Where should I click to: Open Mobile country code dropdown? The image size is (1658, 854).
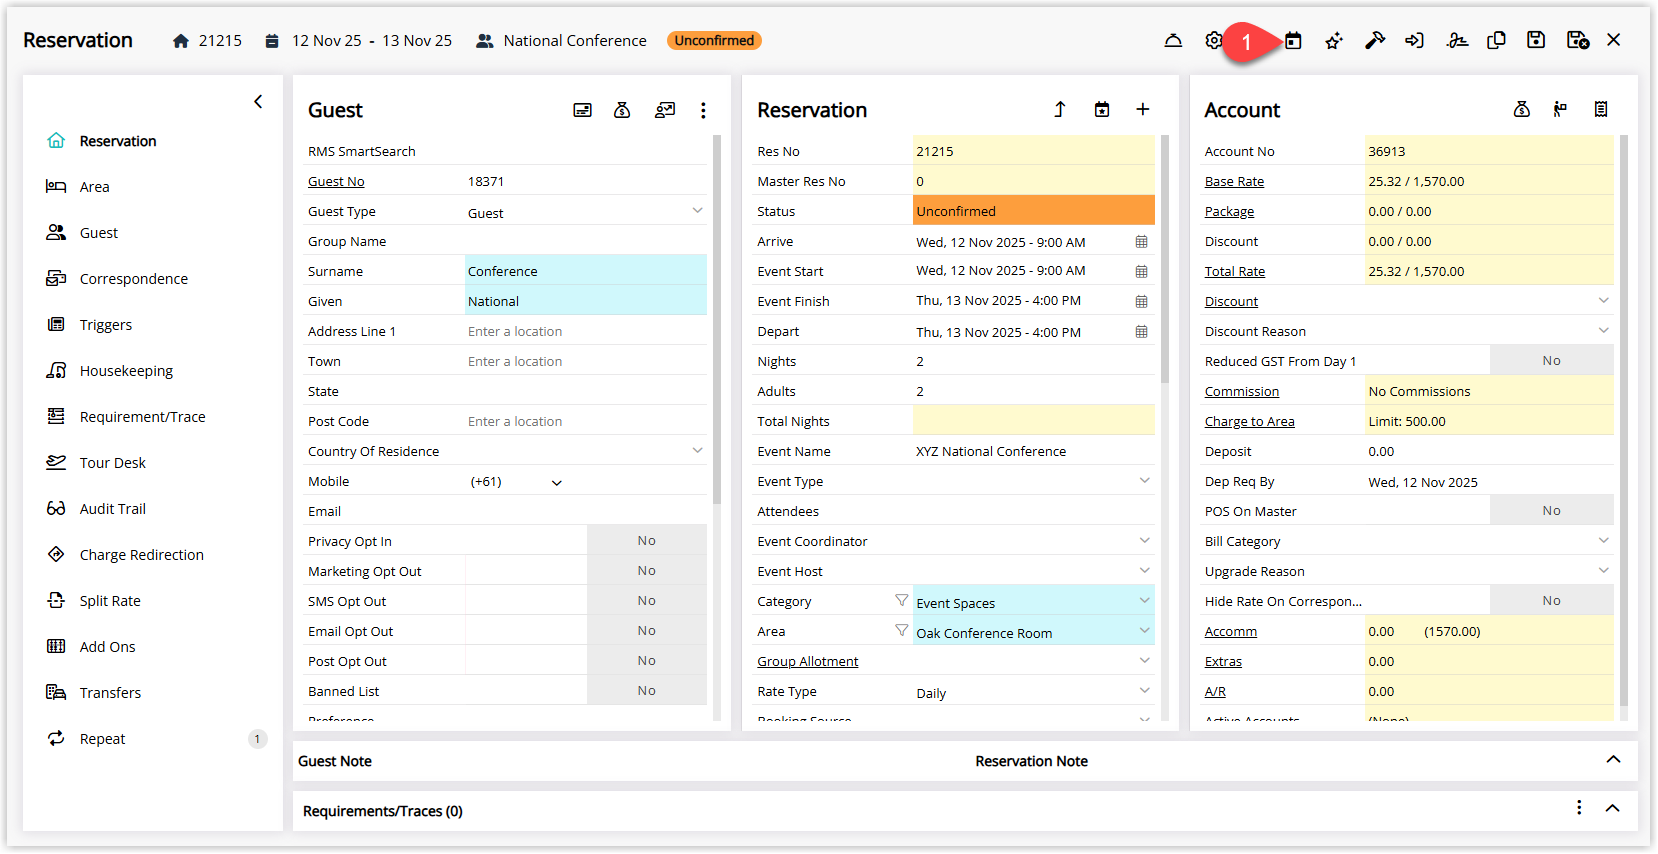pyautogui.click(x=557, y=483)
